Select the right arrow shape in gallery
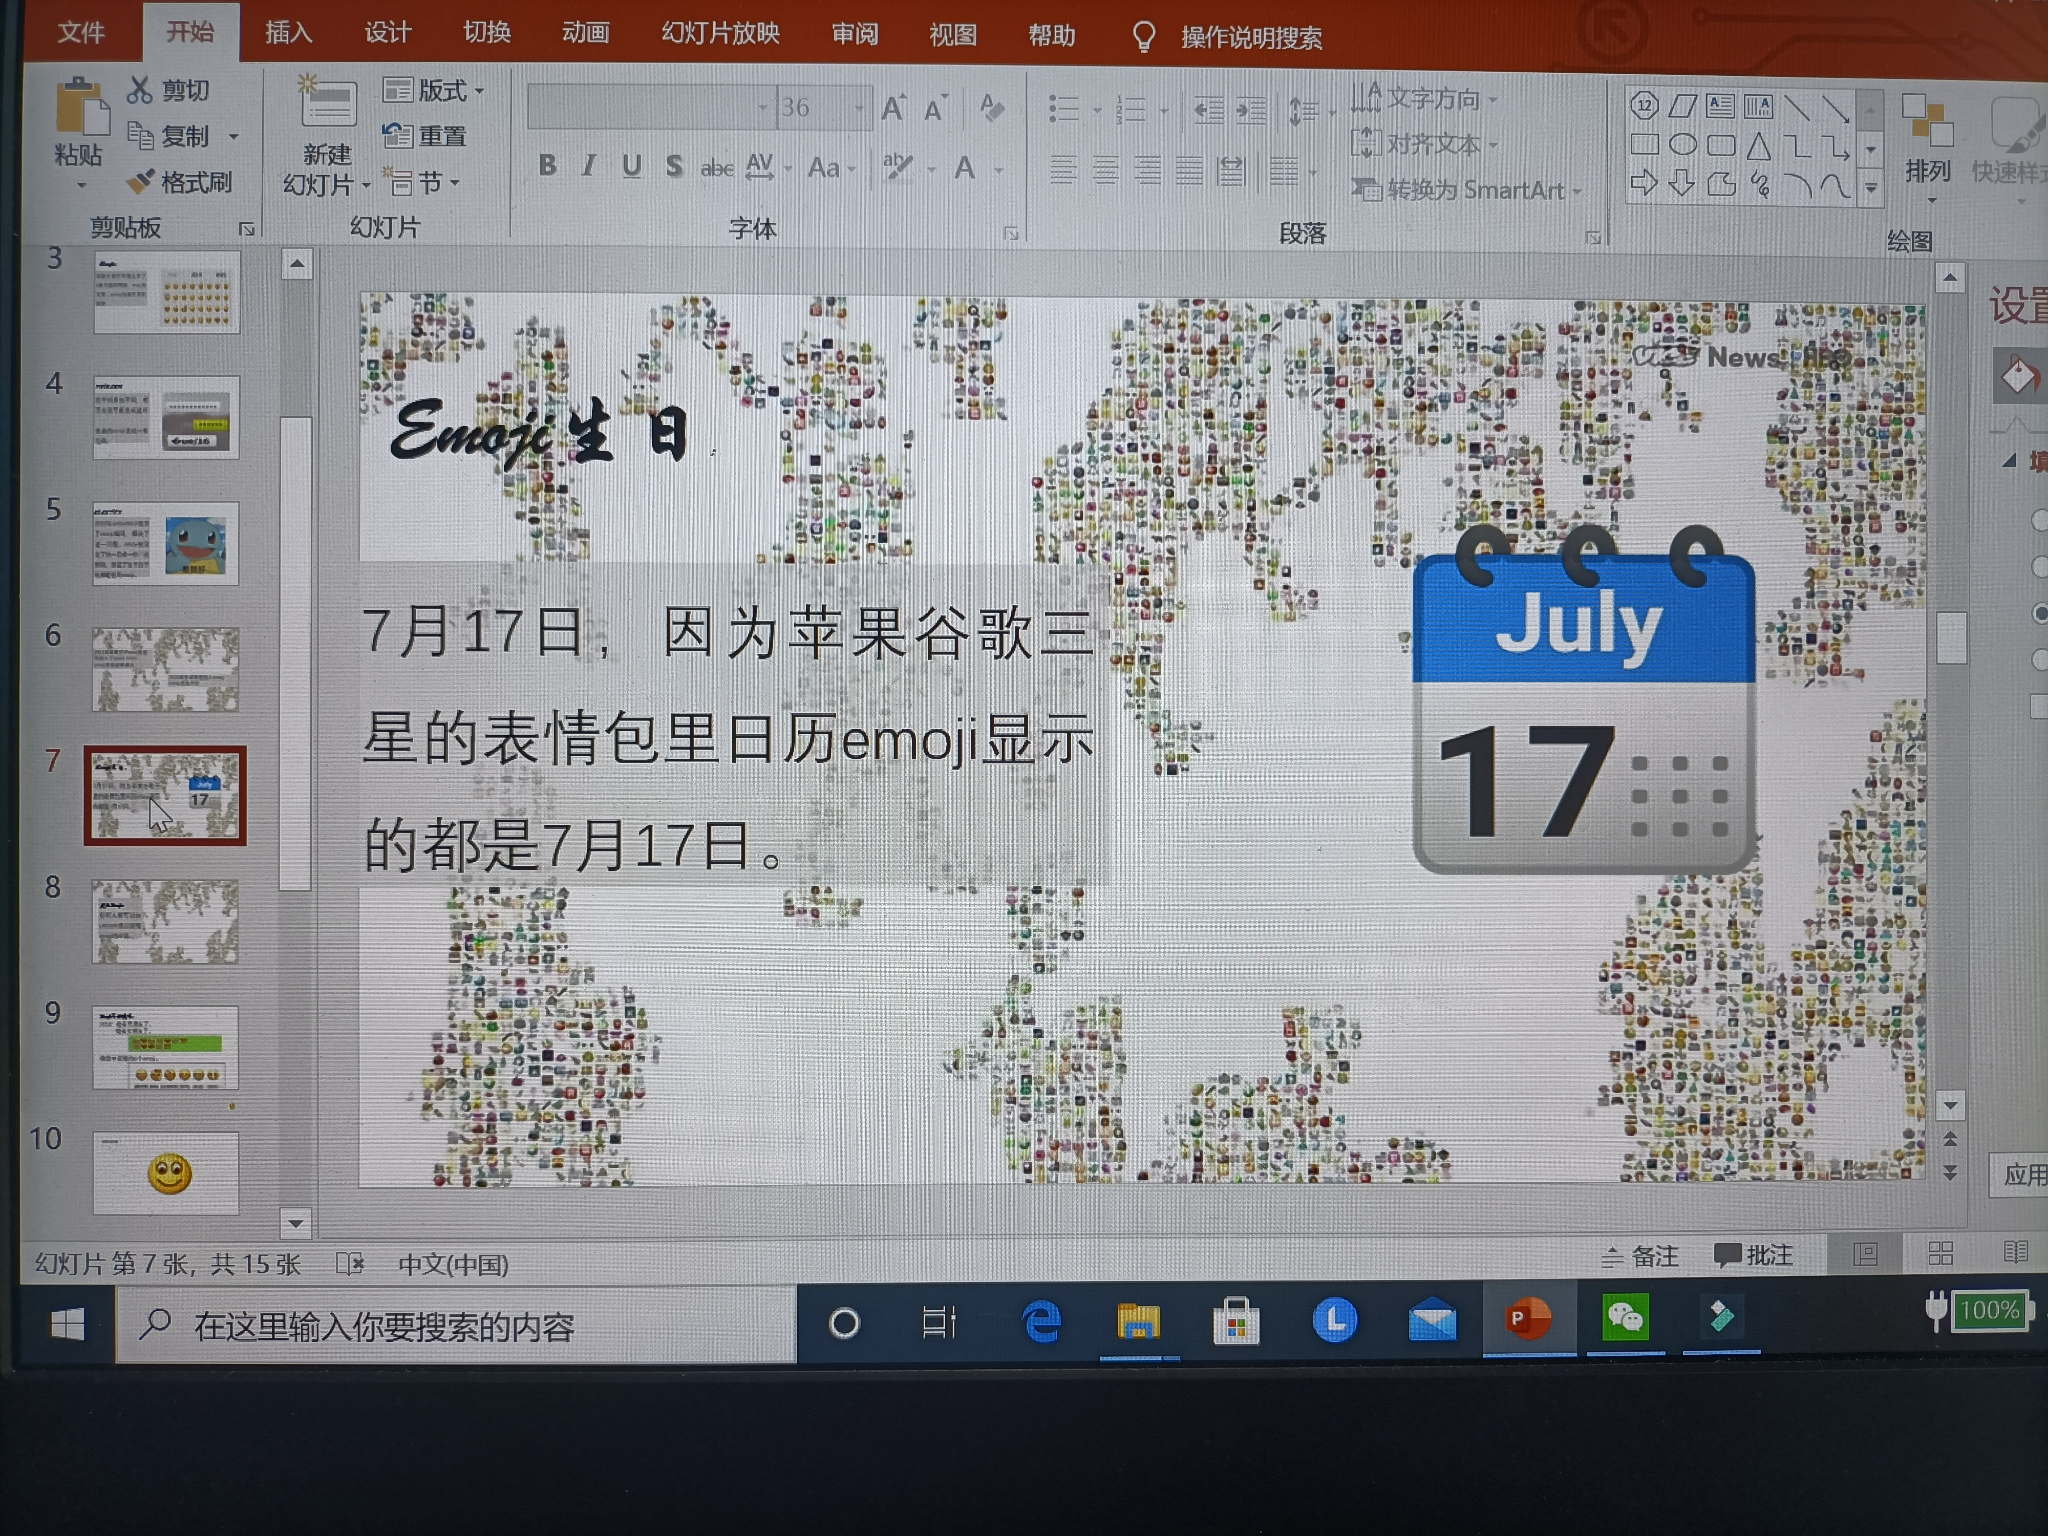The image size is (2048, 1536). tap(1644, 183)
